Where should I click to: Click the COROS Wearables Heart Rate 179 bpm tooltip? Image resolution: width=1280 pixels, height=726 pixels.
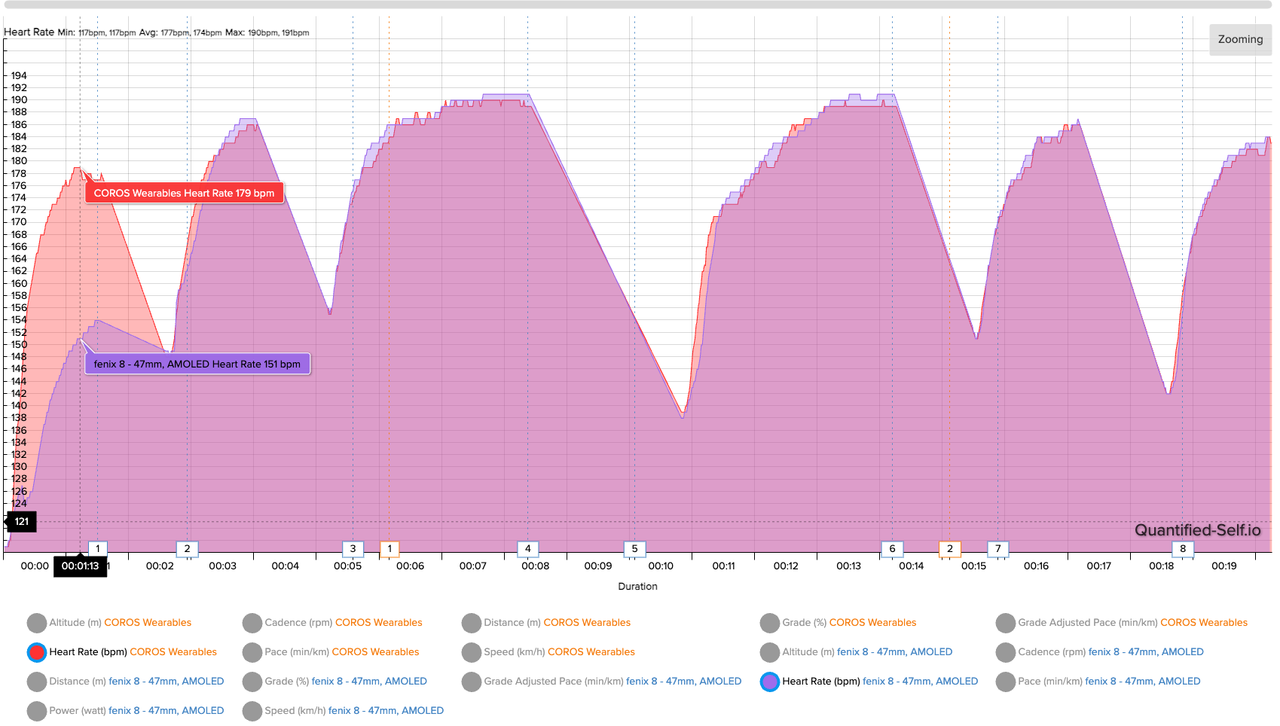185,193
